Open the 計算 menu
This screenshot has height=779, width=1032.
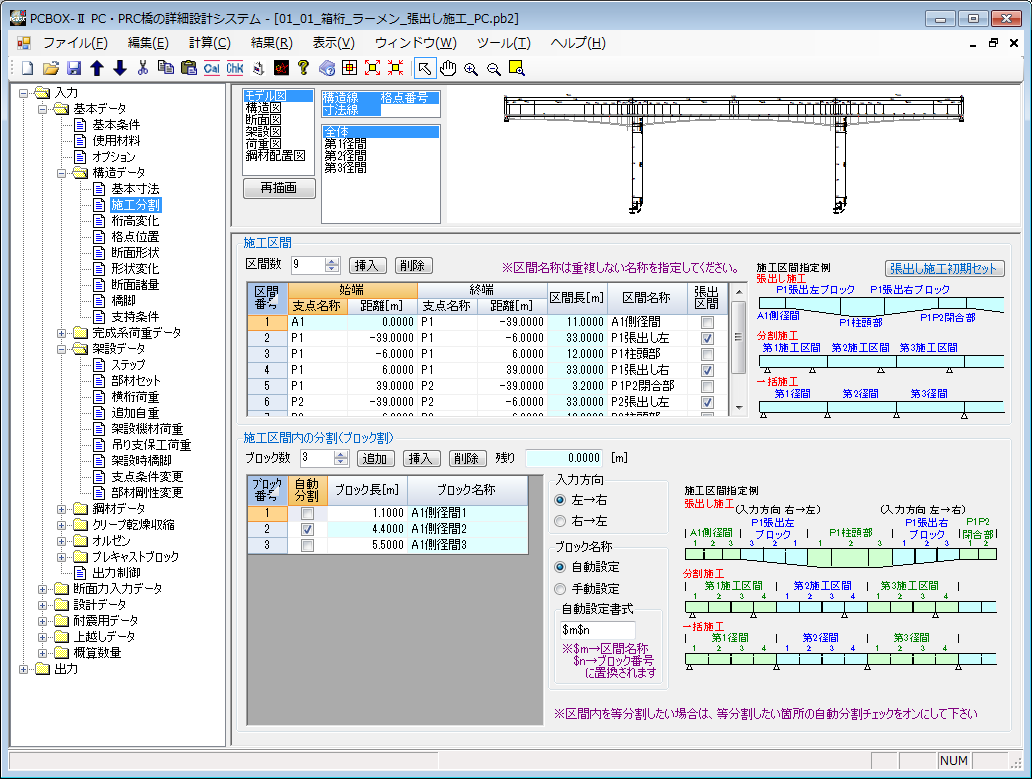pos(208,41)
